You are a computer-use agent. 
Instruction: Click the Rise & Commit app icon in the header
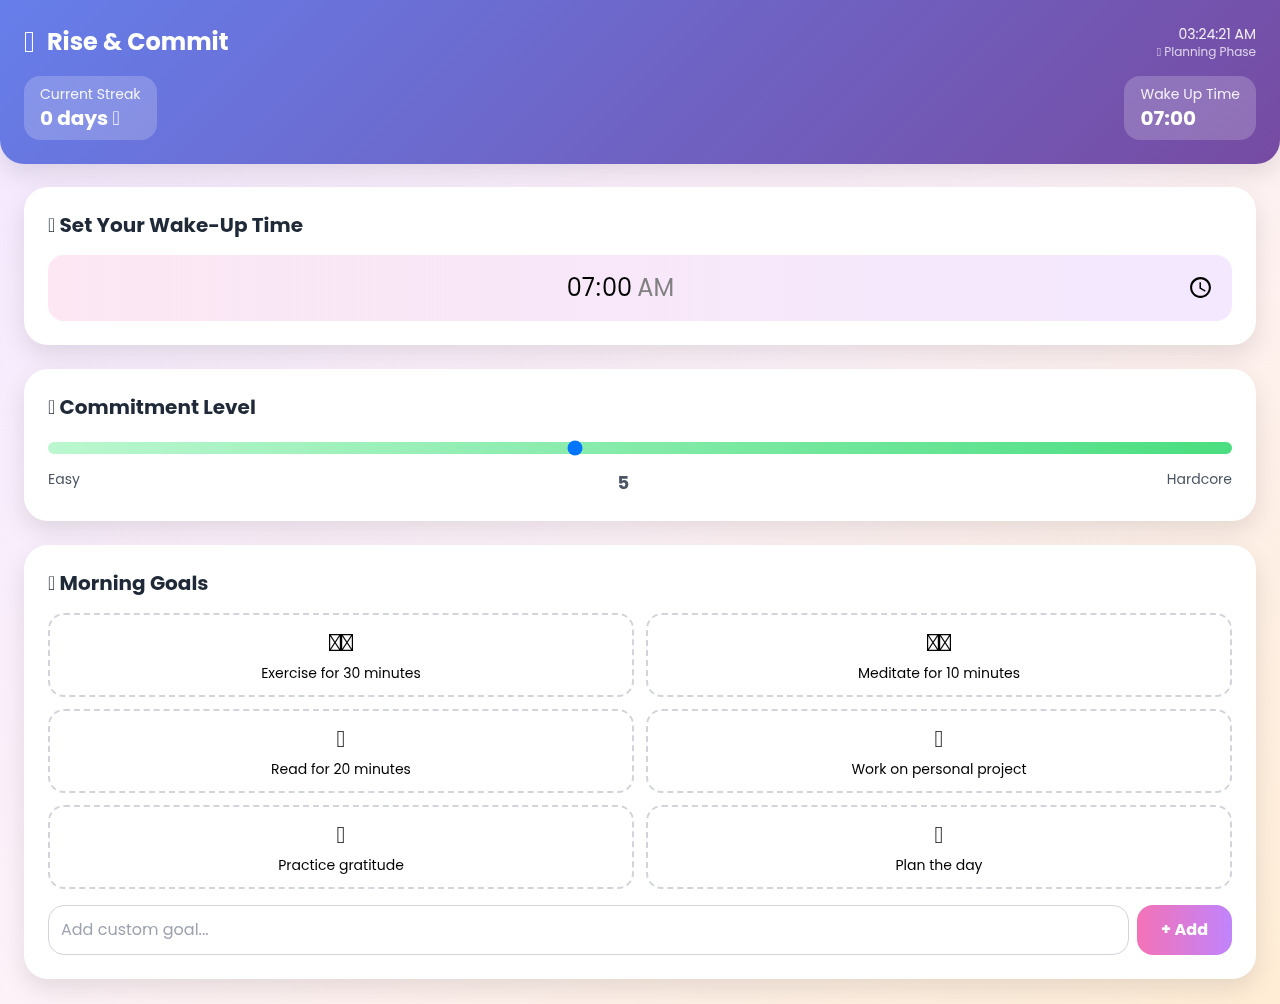coord(29,41)
